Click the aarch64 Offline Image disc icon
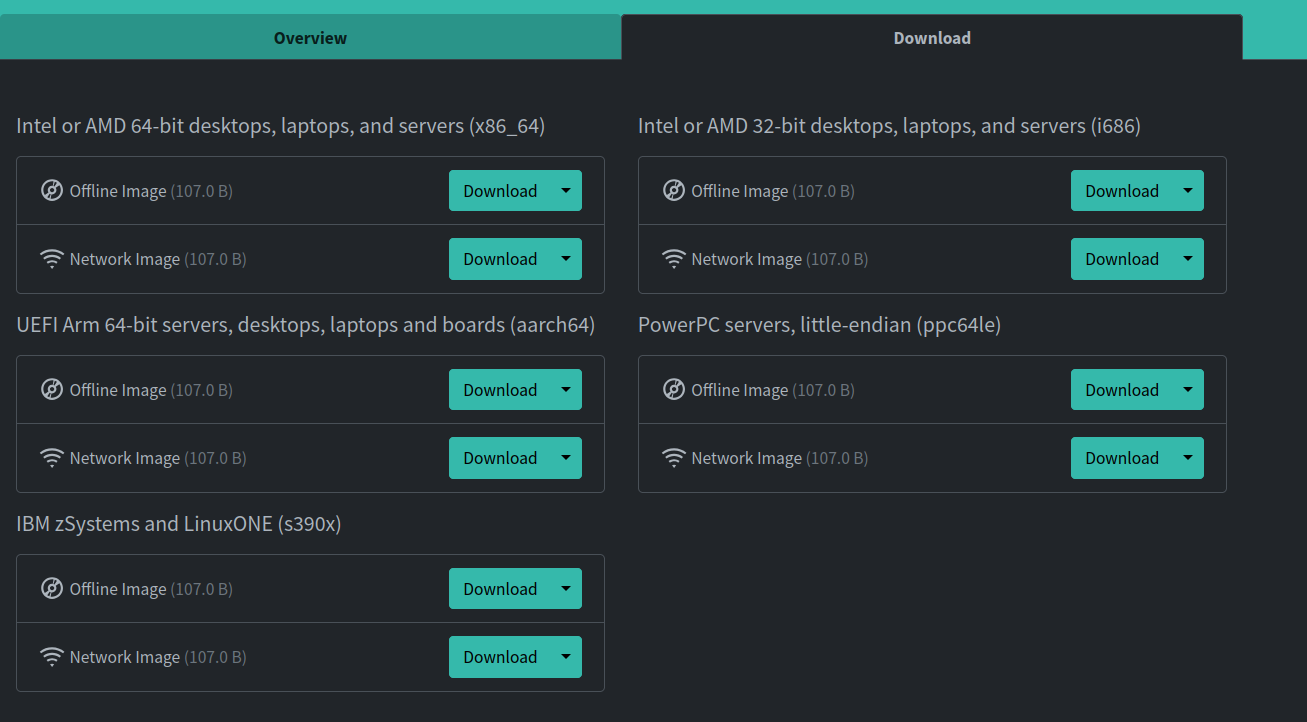This screenshot has width=1307, height=722. coord(52,389)
